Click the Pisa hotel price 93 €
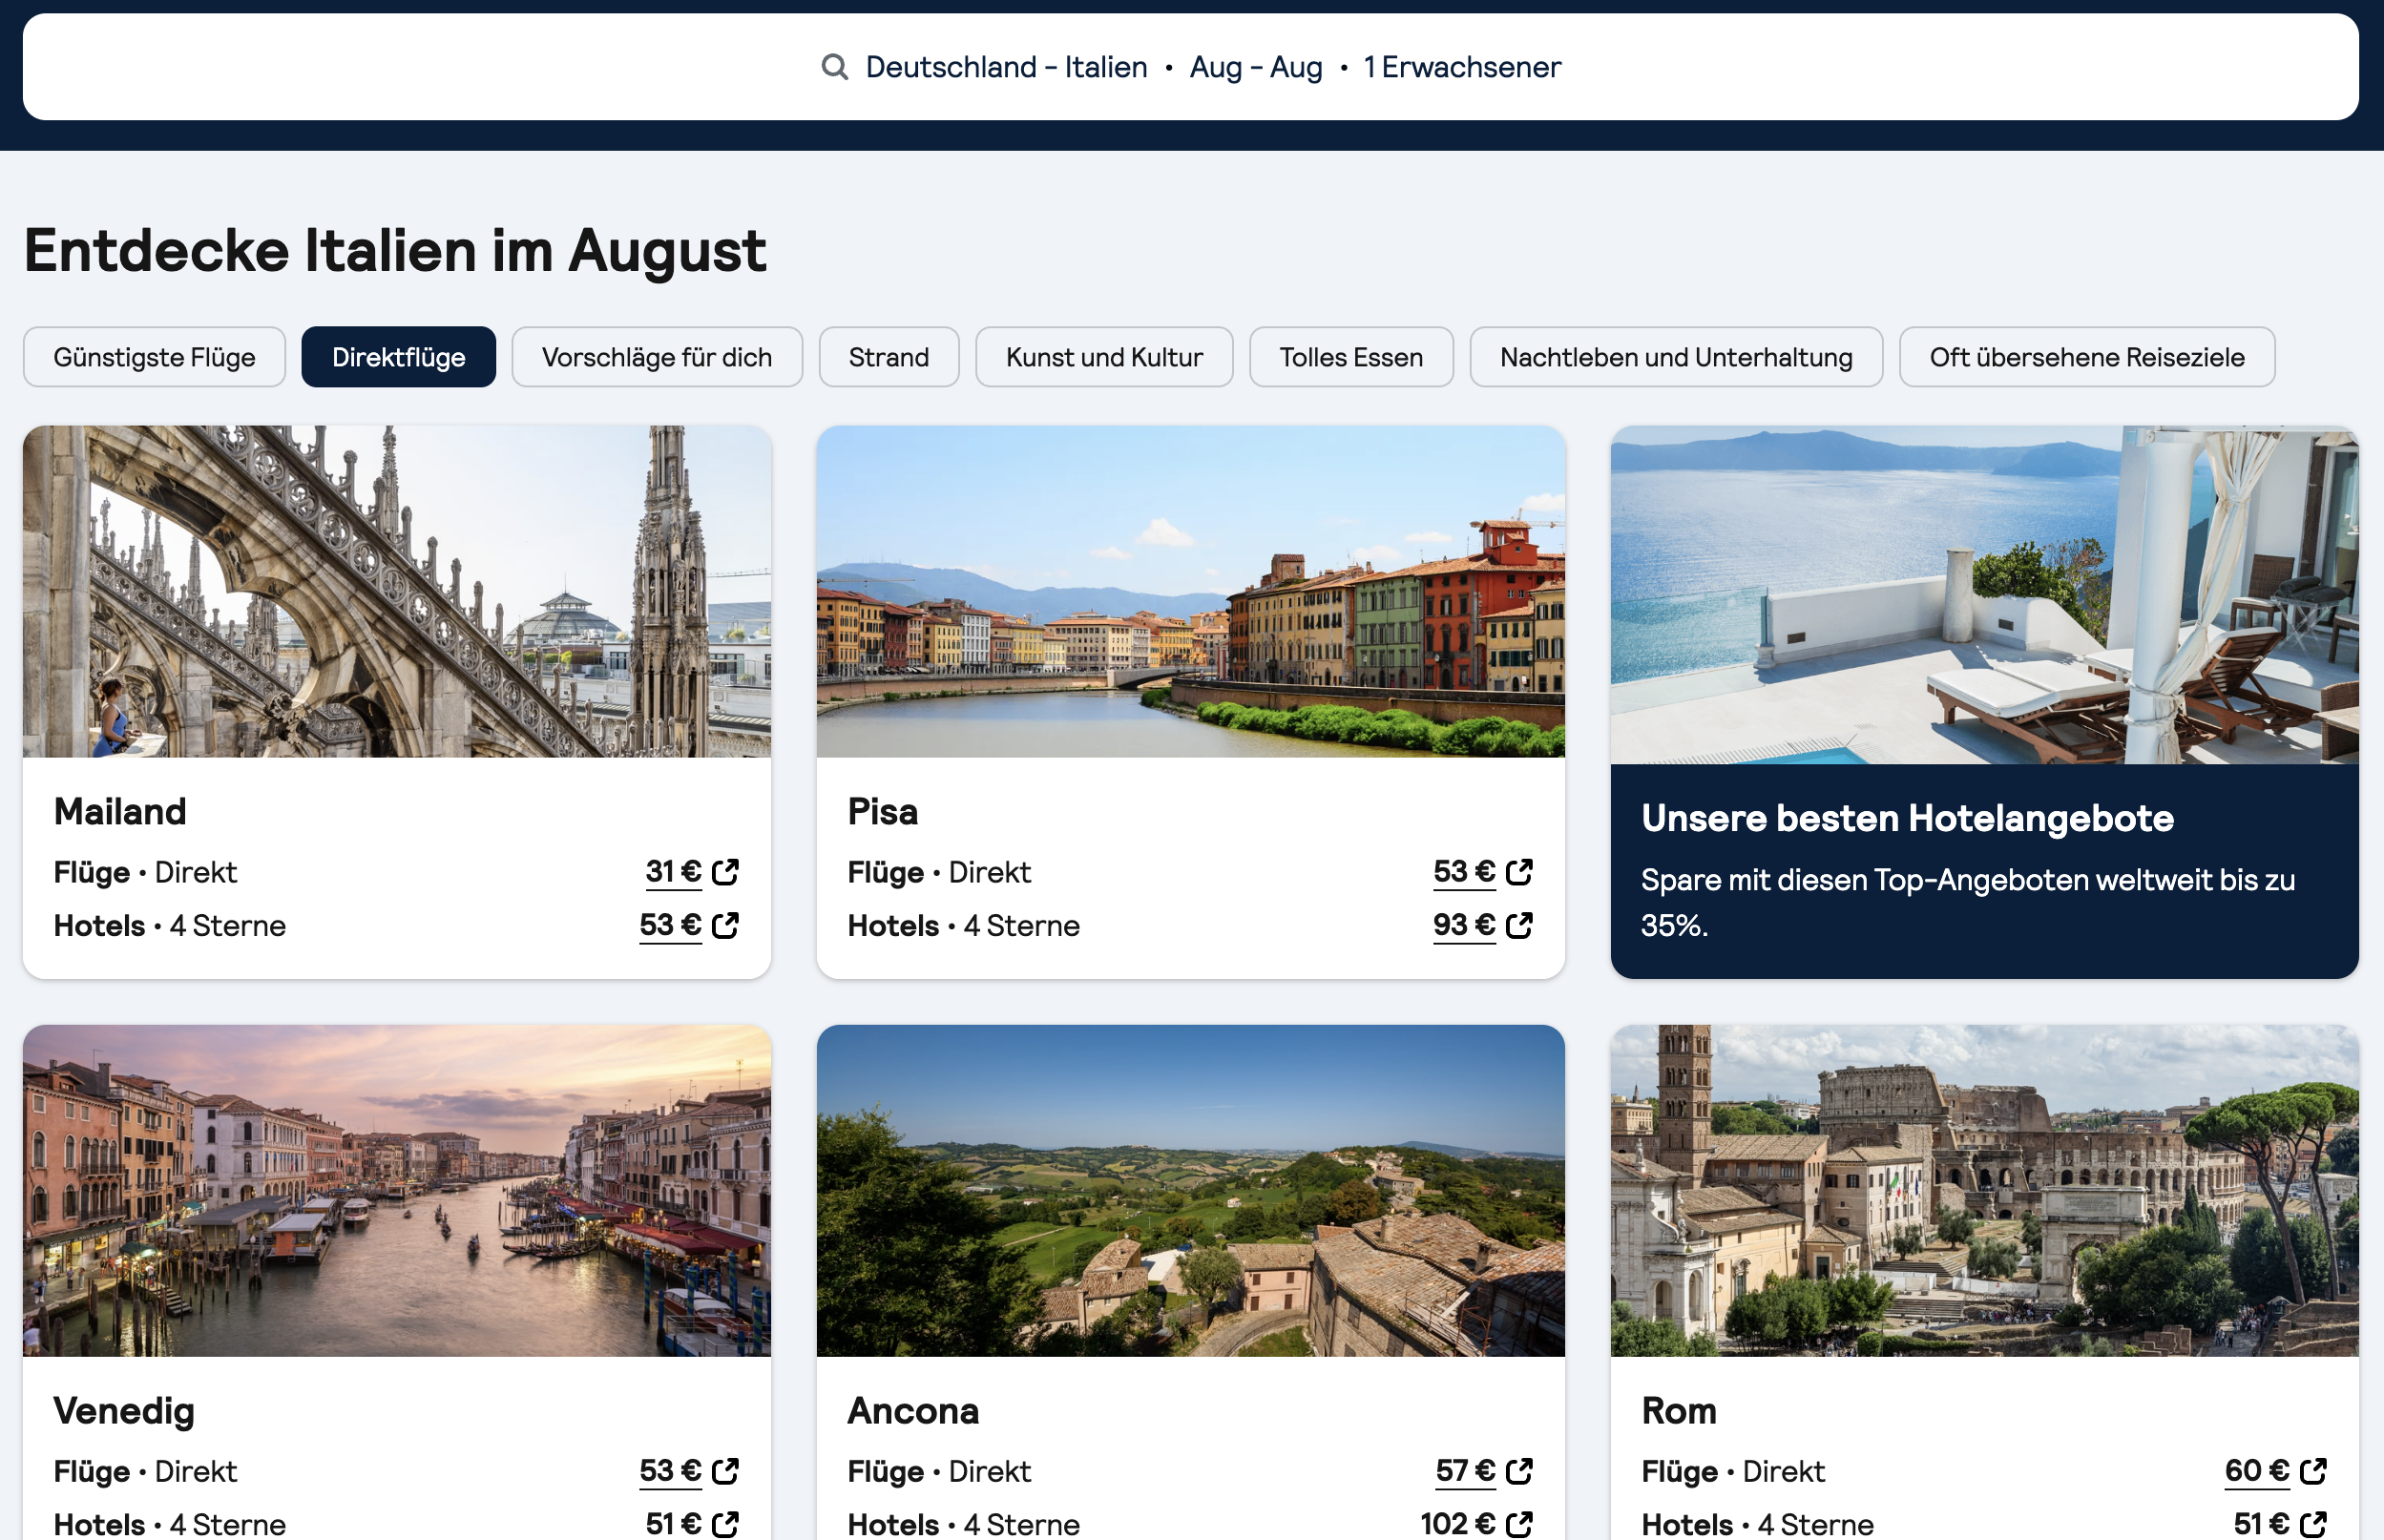This screenshot has height=1540, width=2384. tap(1464, 926)
